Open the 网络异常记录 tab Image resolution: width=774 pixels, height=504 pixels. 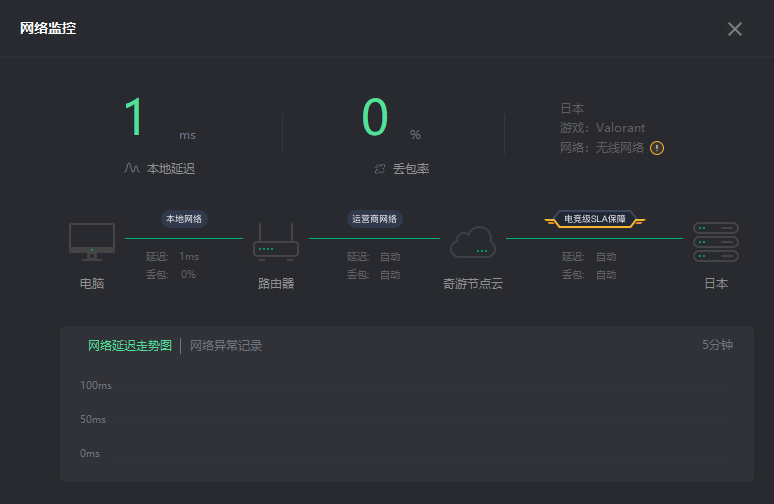(x=226, y=346)
